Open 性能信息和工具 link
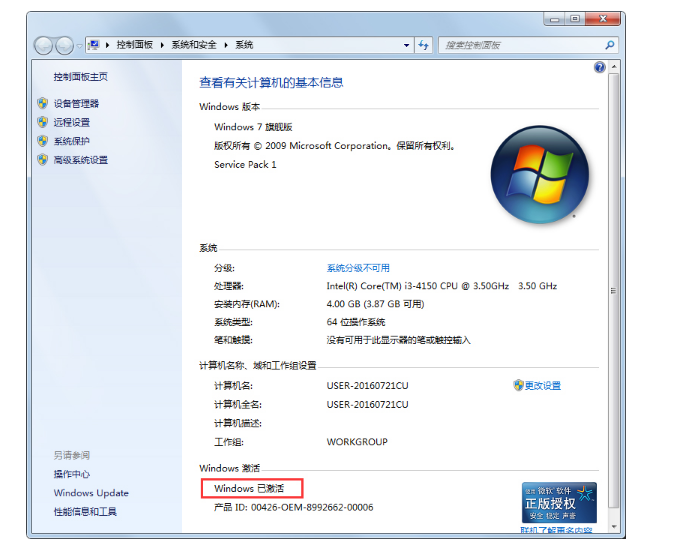The image size is (700, 550). [85, 512]
